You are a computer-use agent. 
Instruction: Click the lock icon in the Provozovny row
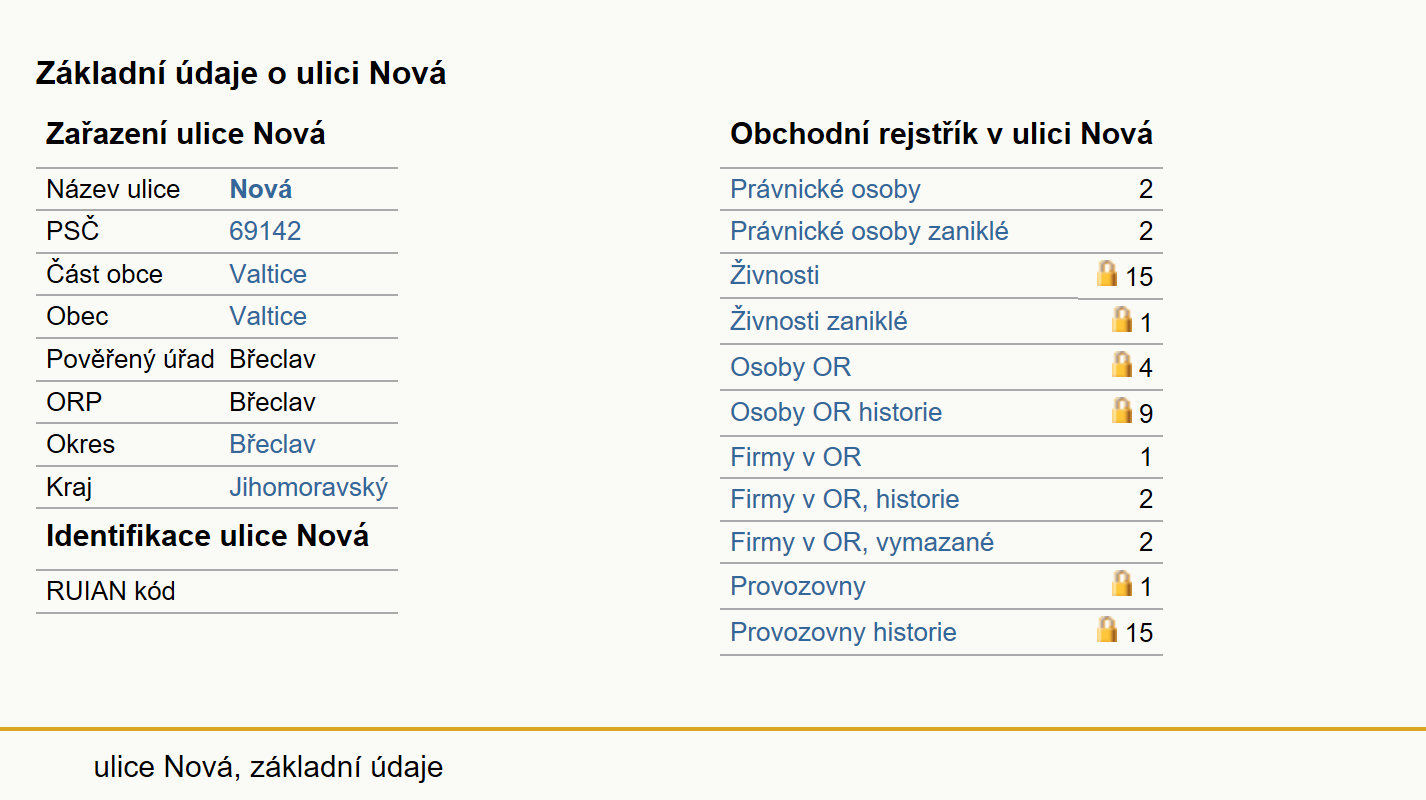point(1122,584)
